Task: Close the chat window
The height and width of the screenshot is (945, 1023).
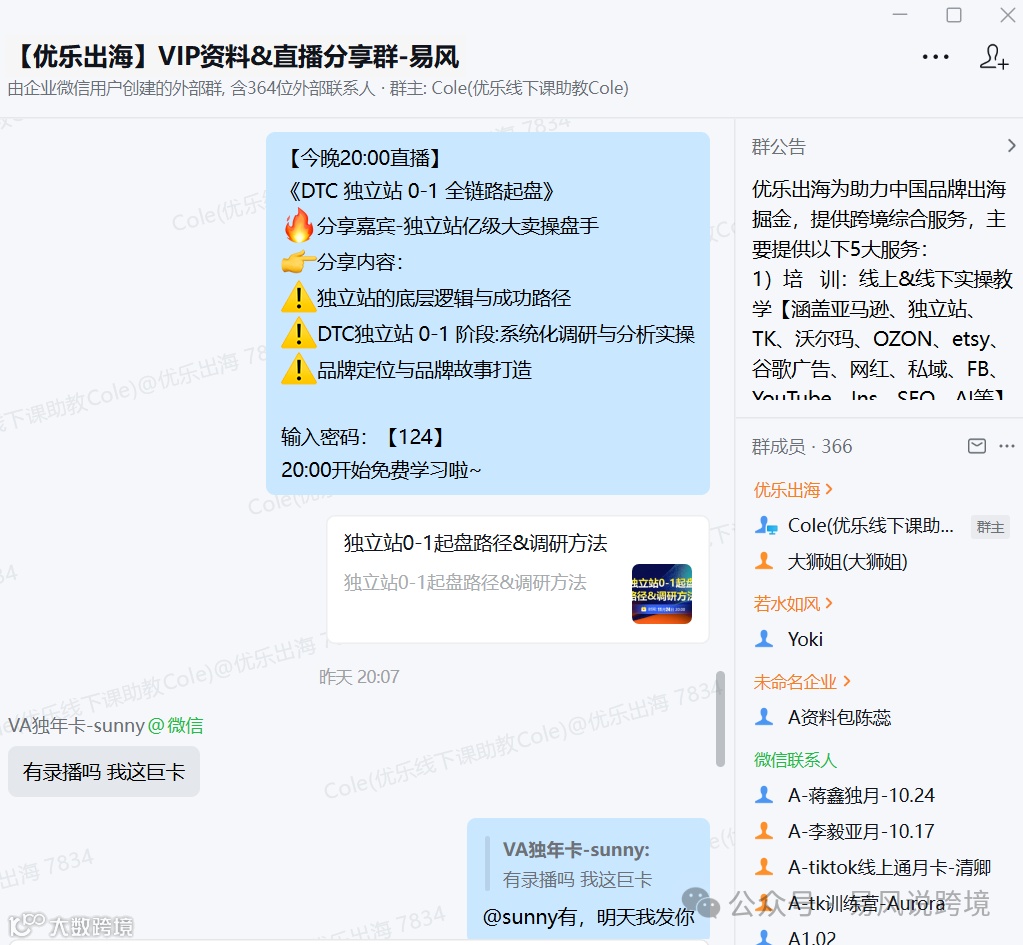Action: [x=1007, y=14]
